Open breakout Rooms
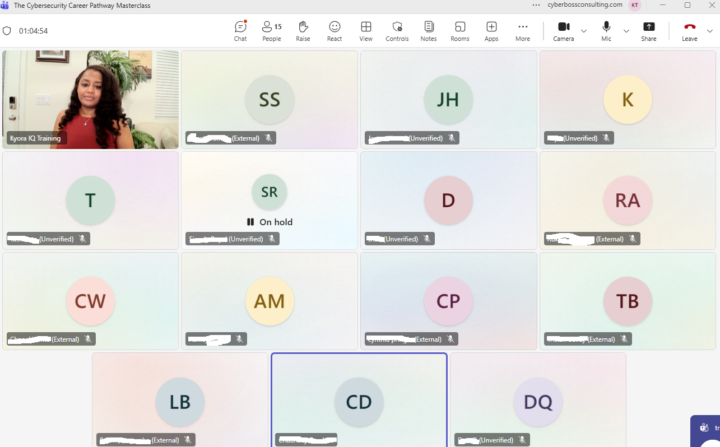720x447 pixels. [x=460, y=31]
